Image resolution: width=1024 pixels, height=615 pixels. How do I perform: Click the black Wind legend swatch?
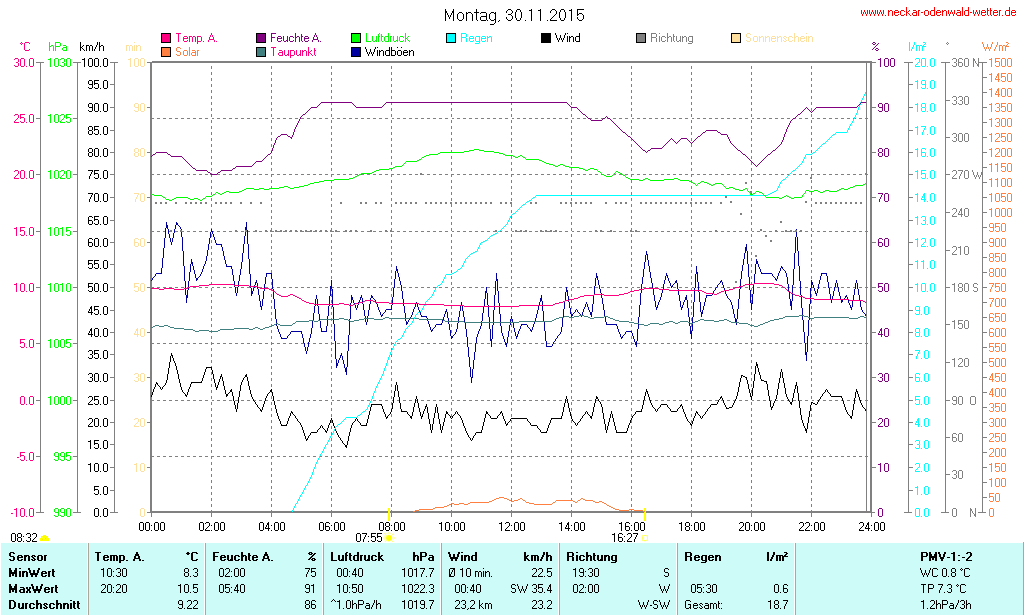(x=546, y=38)
